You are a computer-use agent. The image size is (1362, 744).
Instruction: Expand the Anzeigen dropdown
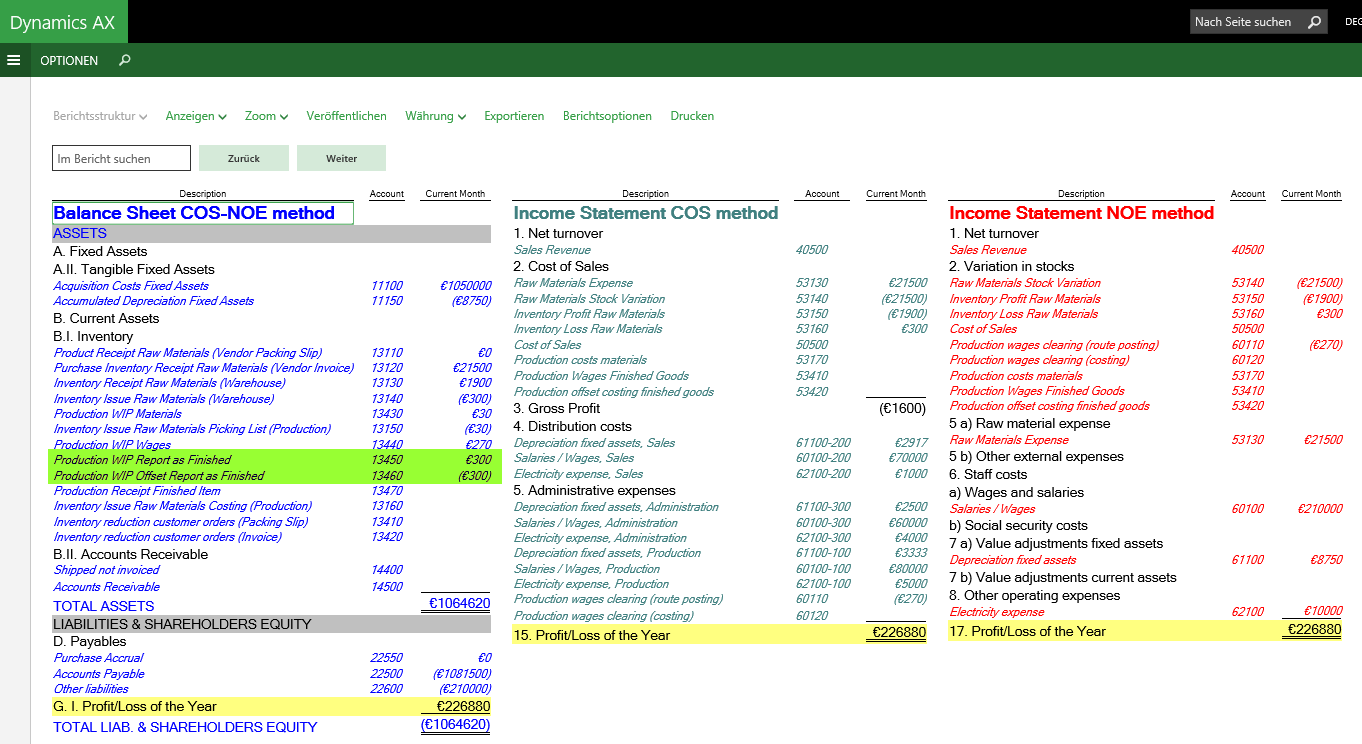click(x=196, y=116)
